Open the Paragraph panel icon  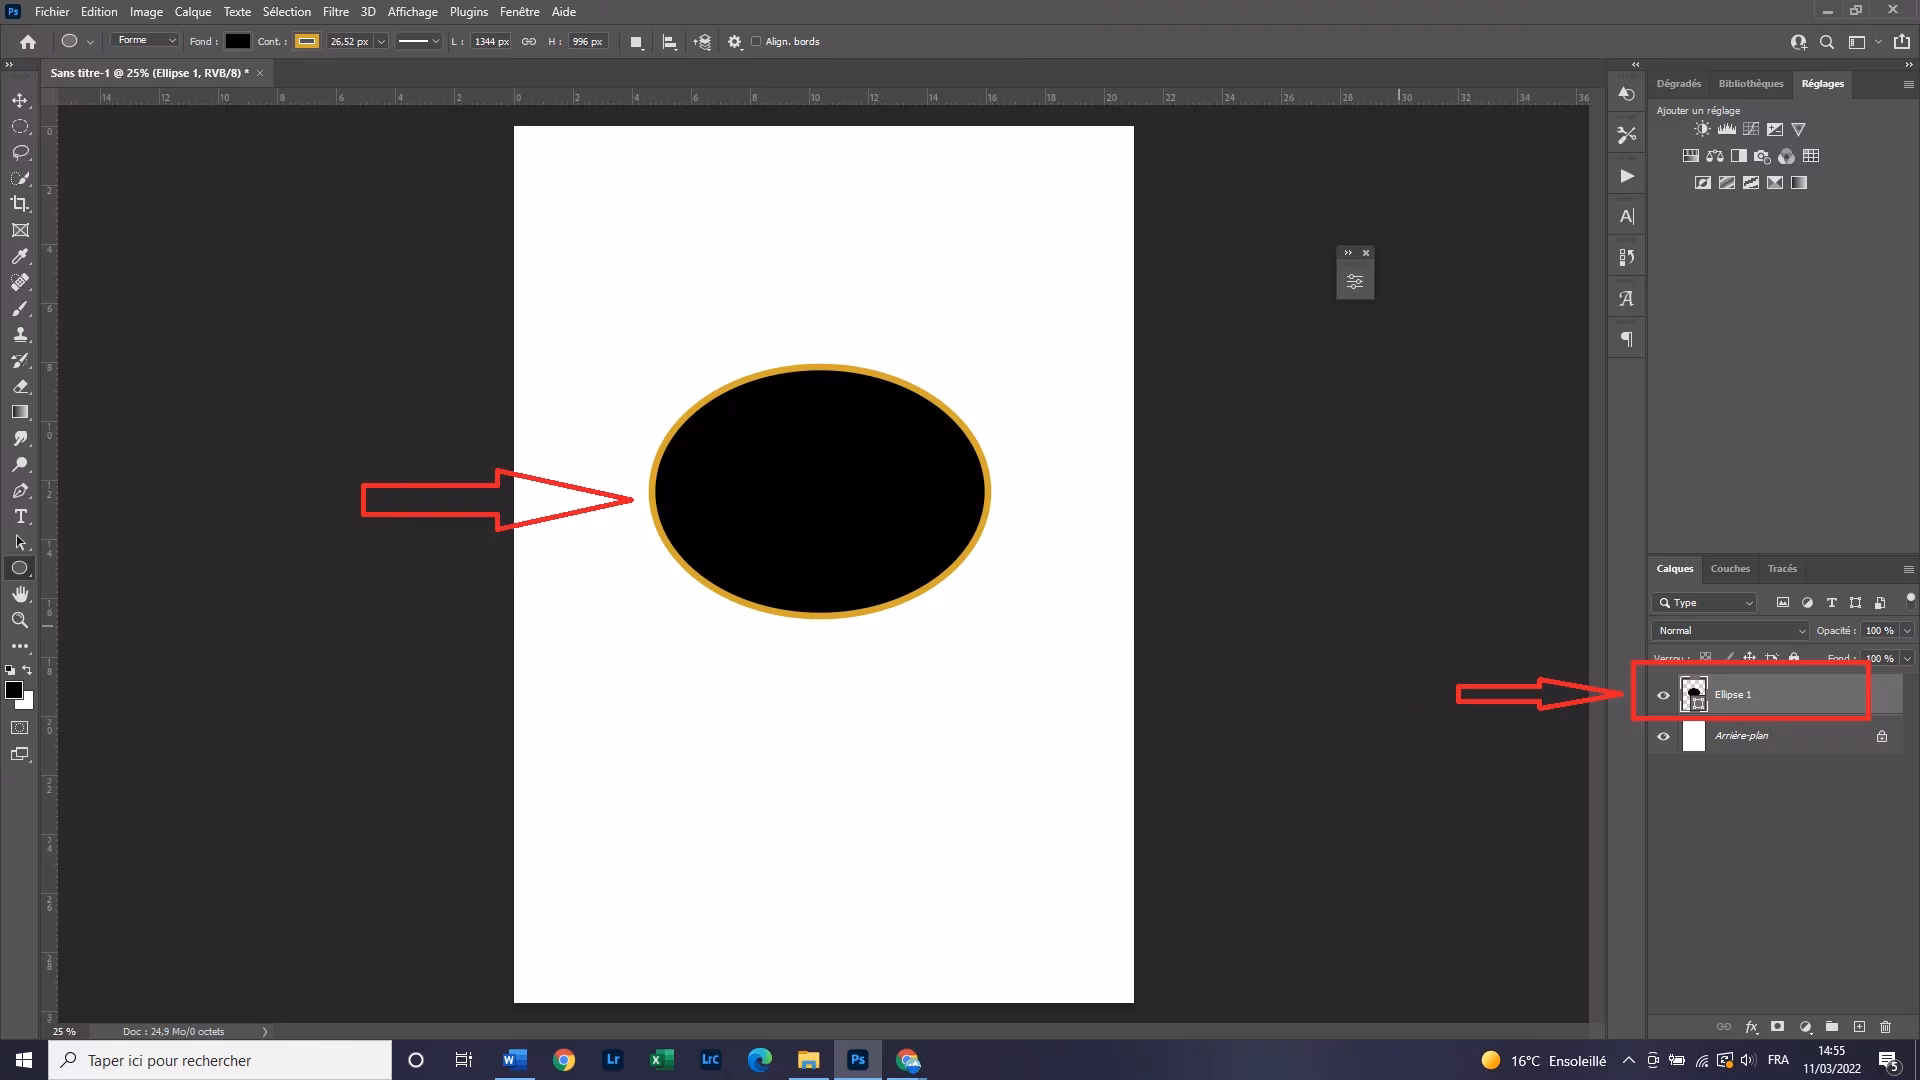pyautogui.click(x=1626, y=338)
